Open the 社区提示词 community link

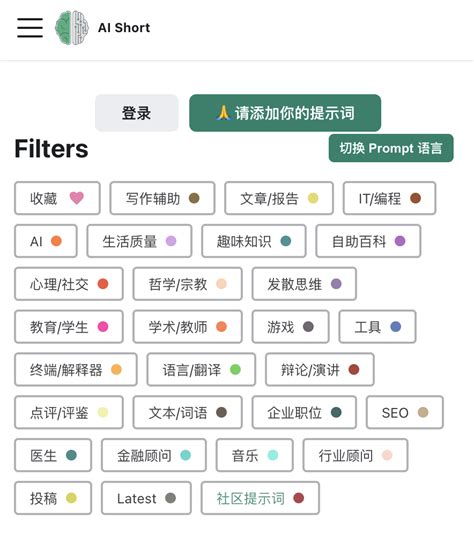(260, 498)
